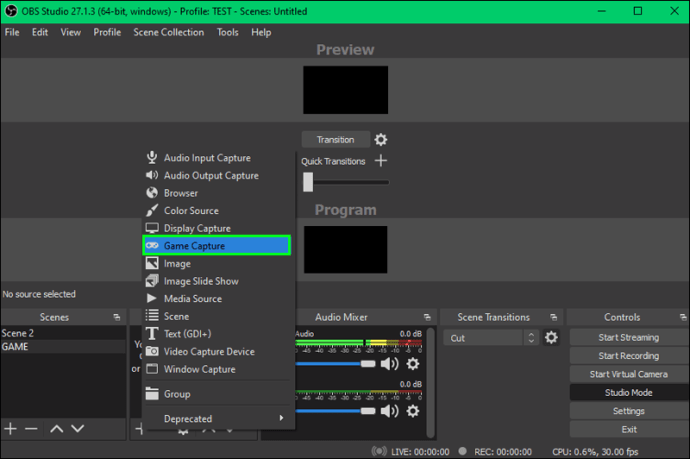The width and height of the screenshot is (690, 459).
Task: Add a new scene with plus icon
Action: coord(10,428)
